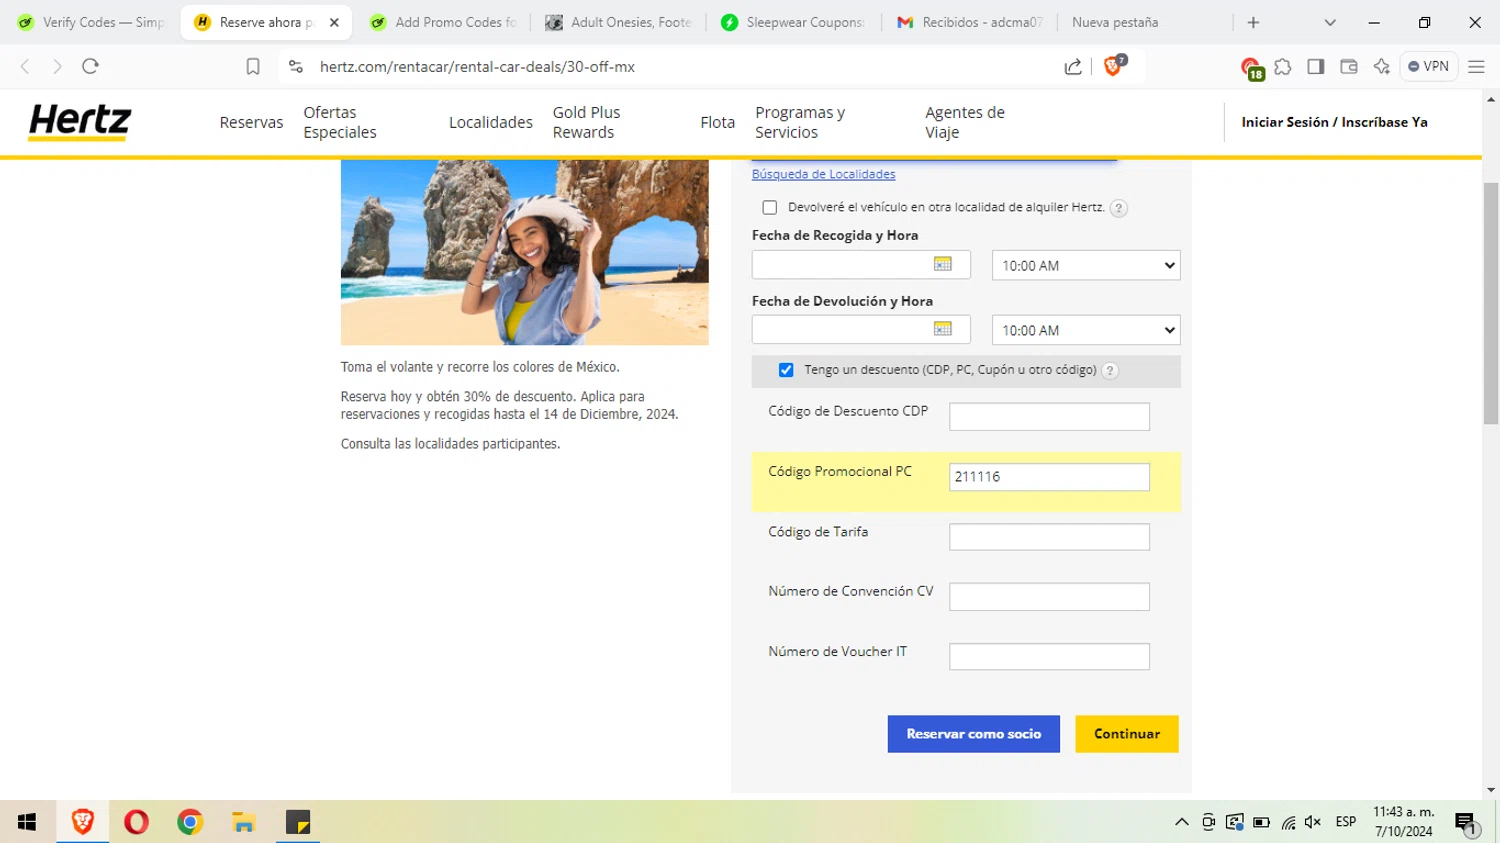Switch to the 'Nueva pestaña' tab

[1146, 22]
